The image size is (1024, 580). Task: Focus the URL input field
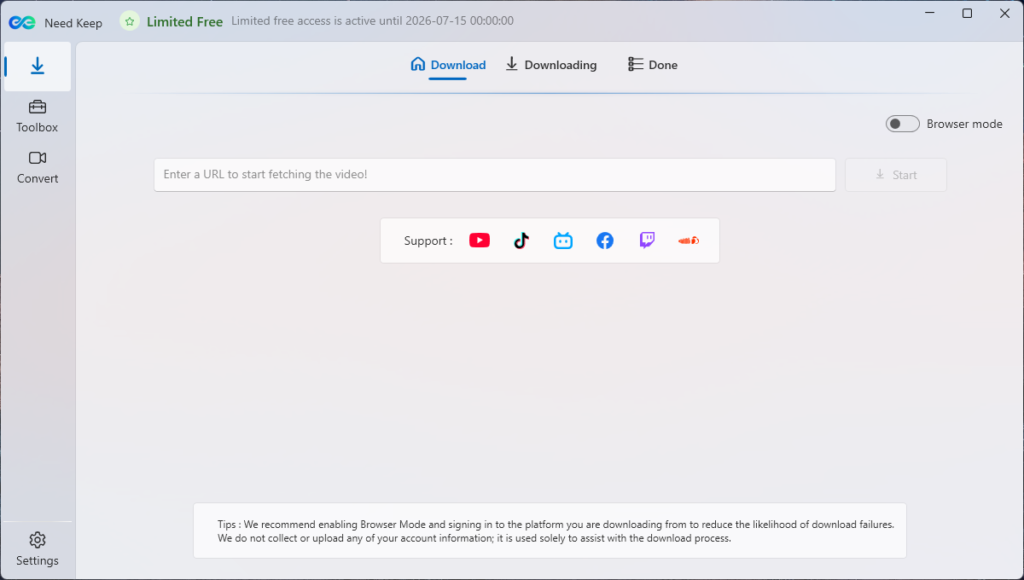click(x=494, y=174)
